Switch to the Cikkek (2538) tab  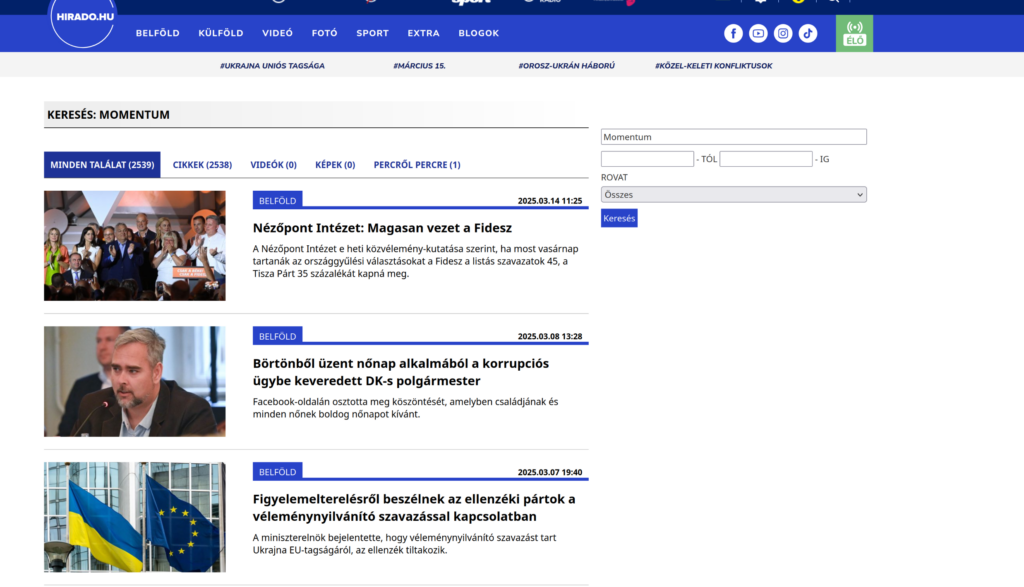(202, 165)
